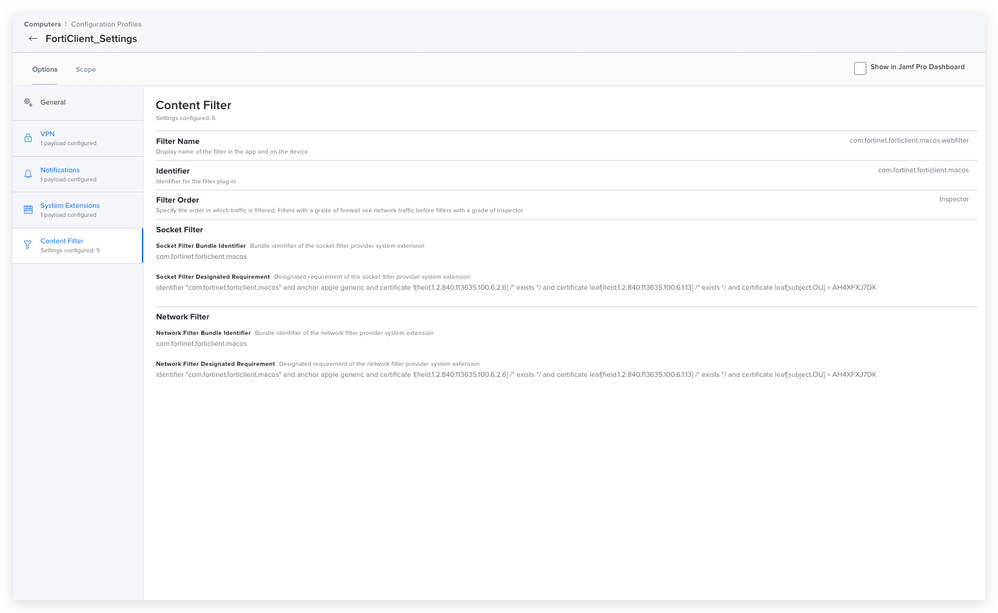This screenshot has height=613, width=998.
Task: Click the Computers breadcrumb link
Action: (x=43, y=24)
